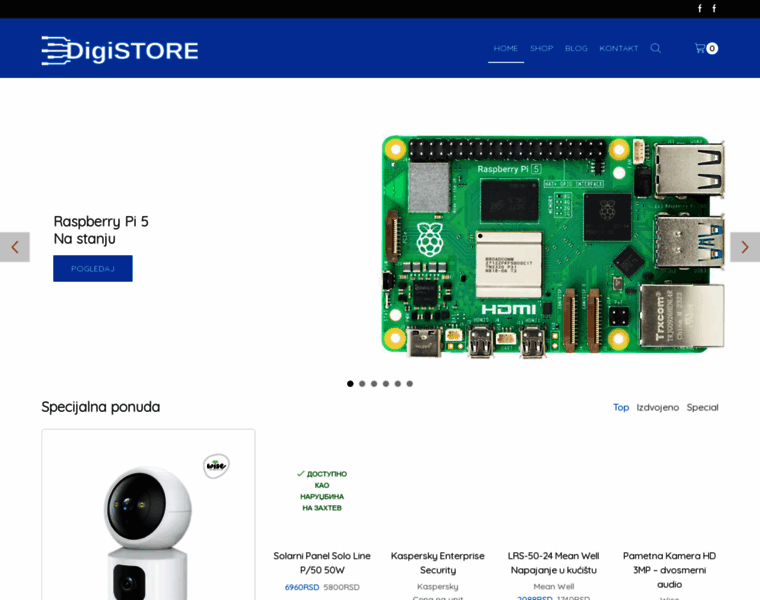Image resolution: width=760 pixels, height=600 pixels.
Task: Select the third slider dot
Action: tap(374, 384)
